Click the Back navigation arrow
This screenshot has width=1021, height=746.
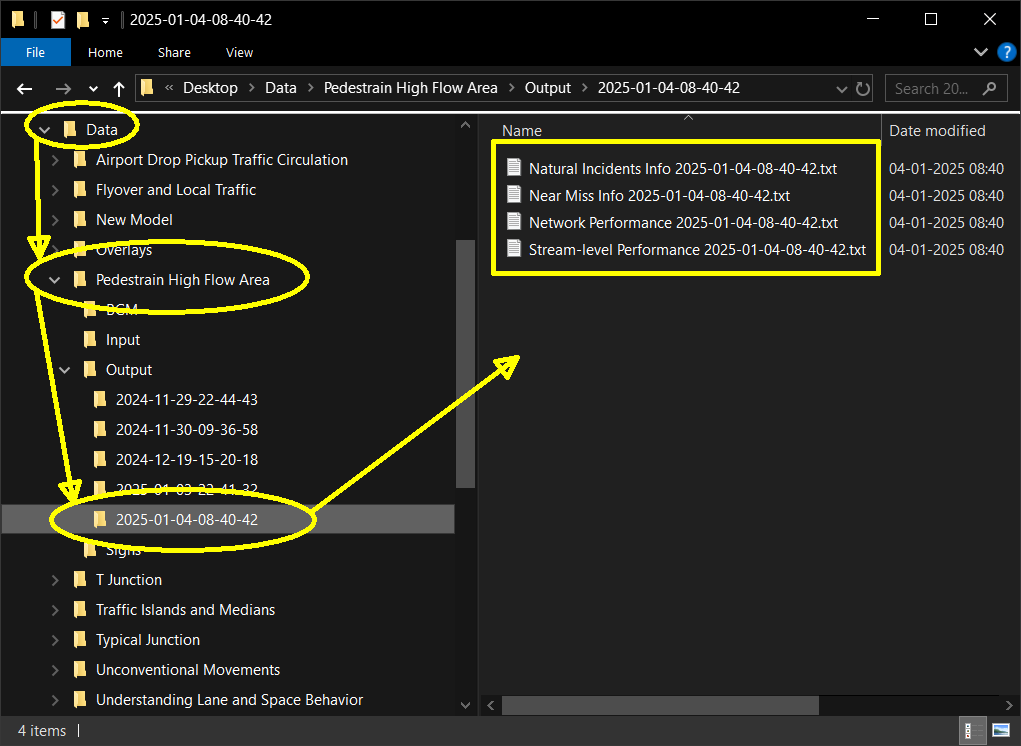[x=25, y=88]
